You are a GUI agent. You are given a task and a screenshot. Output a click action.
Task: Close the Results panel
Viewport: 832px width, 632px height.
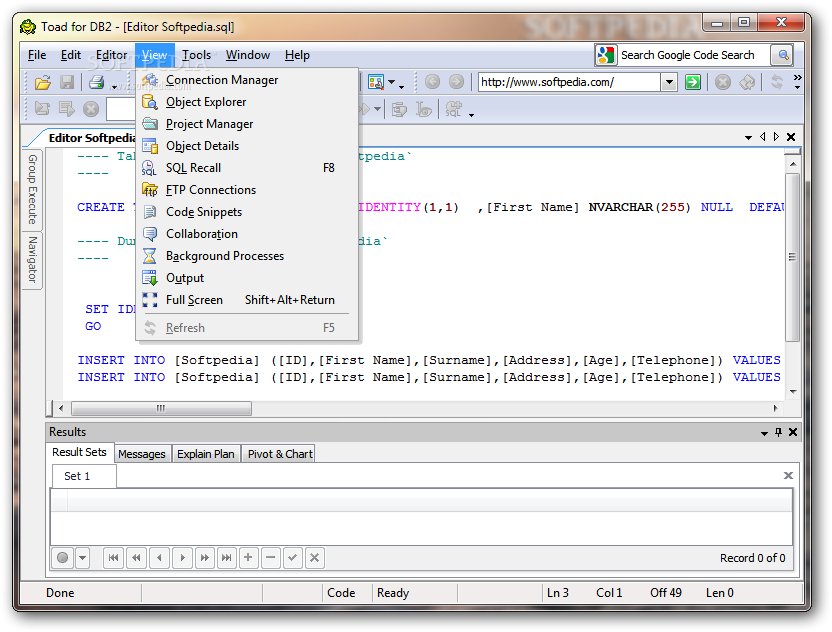793,432
